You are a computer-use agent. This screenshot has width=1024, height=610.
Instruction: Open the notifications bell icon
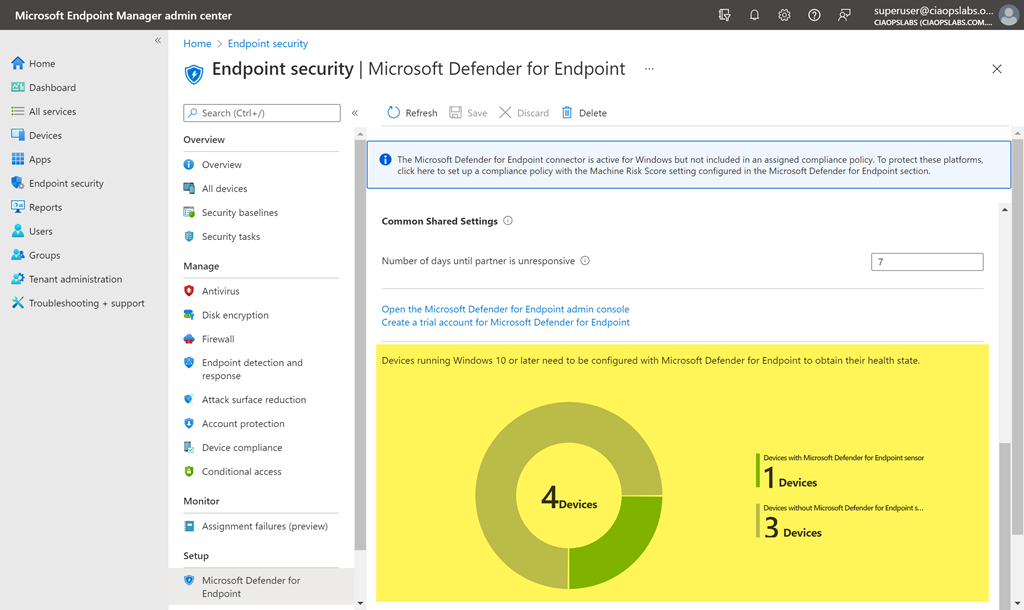click(x=755, y=15)
